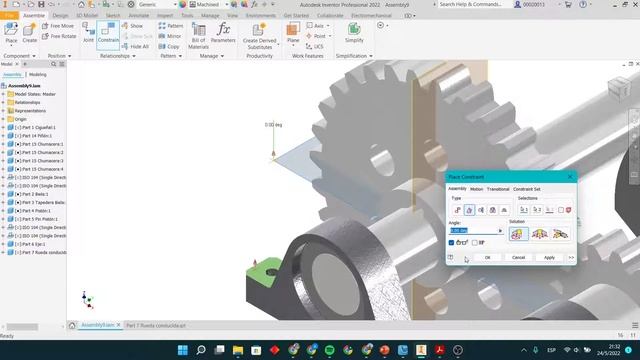Viewport: 640px width, 360px height.
Task: Choose Undirected Angle solution
Action: coord(540,234)
